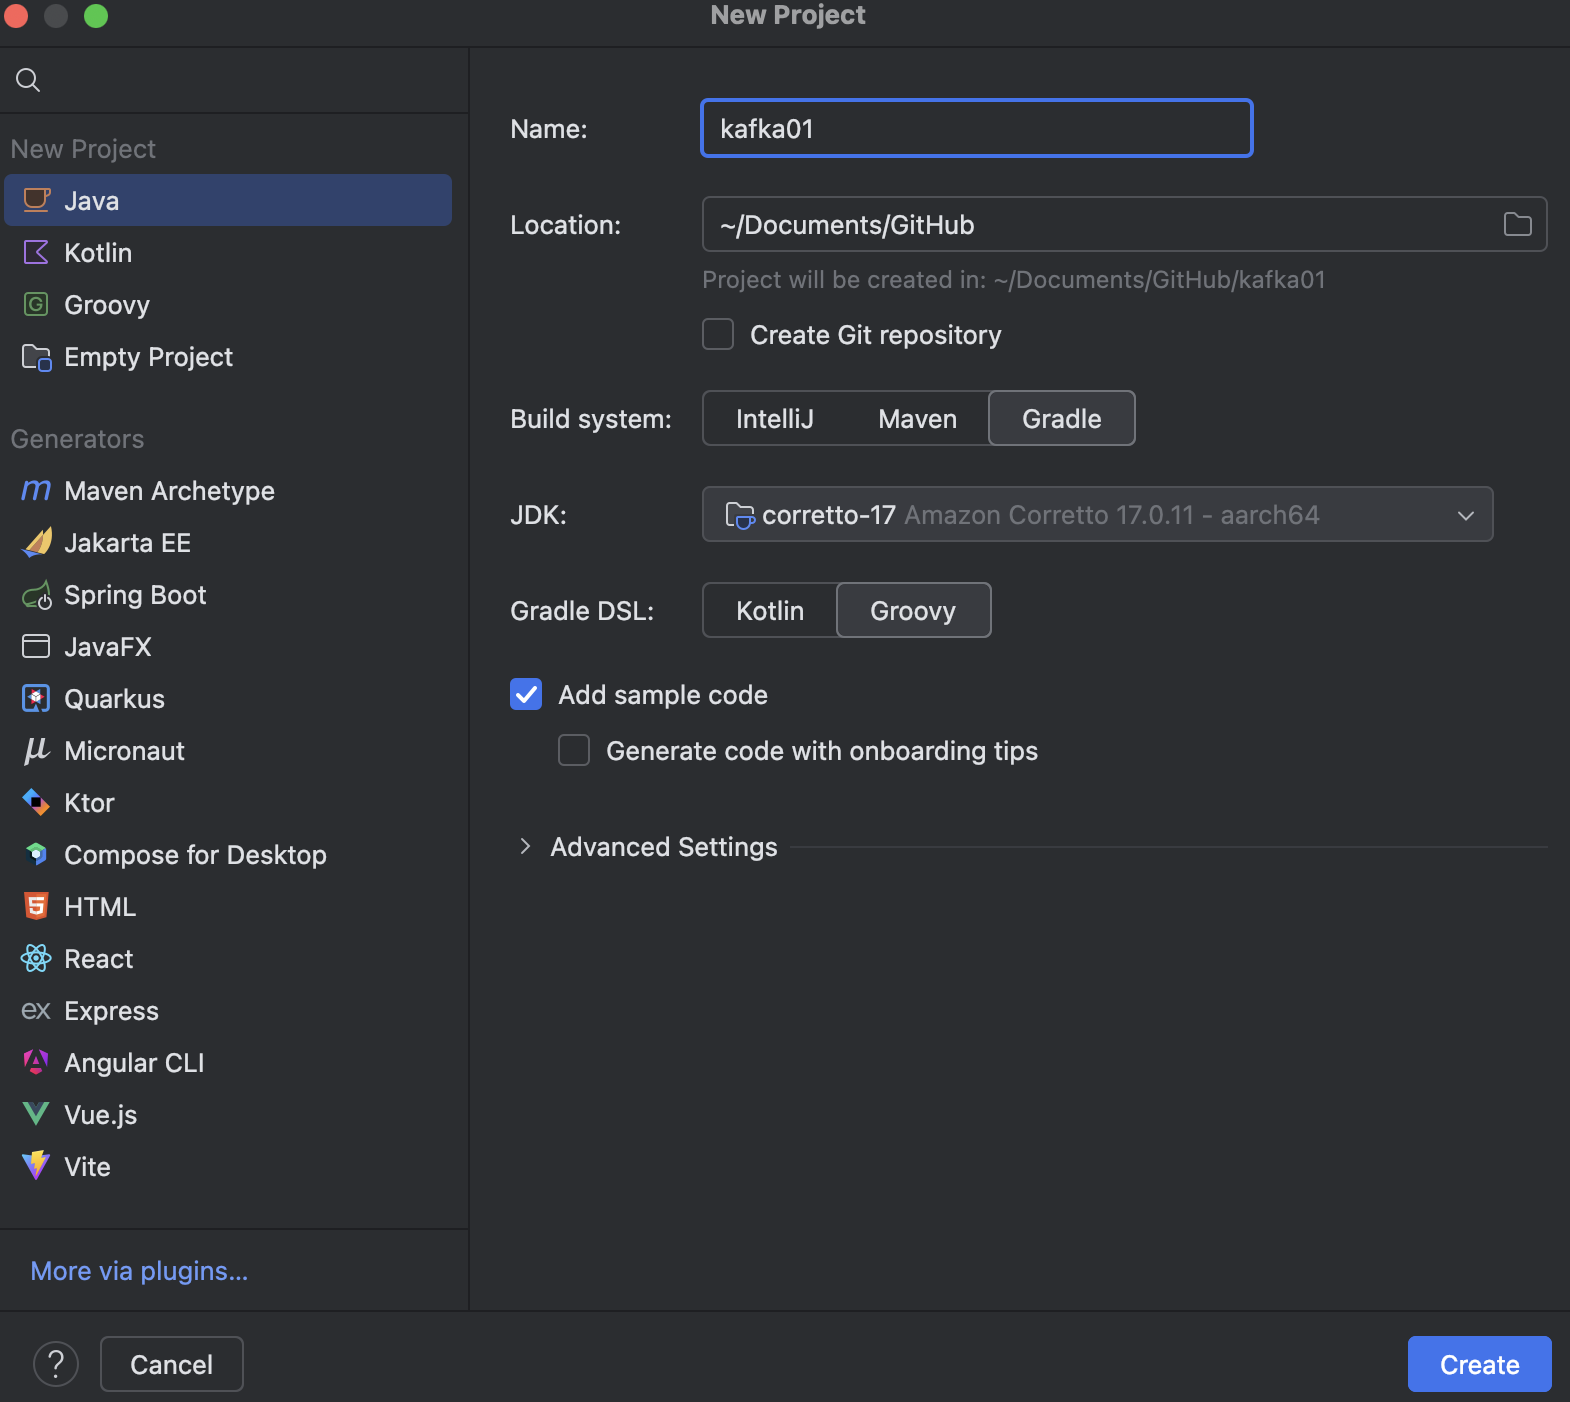This screenshot has height=1402, width=1570.
Task: Click the Express ex icon
Action: pyautogui.click(x=36, y=1011)
